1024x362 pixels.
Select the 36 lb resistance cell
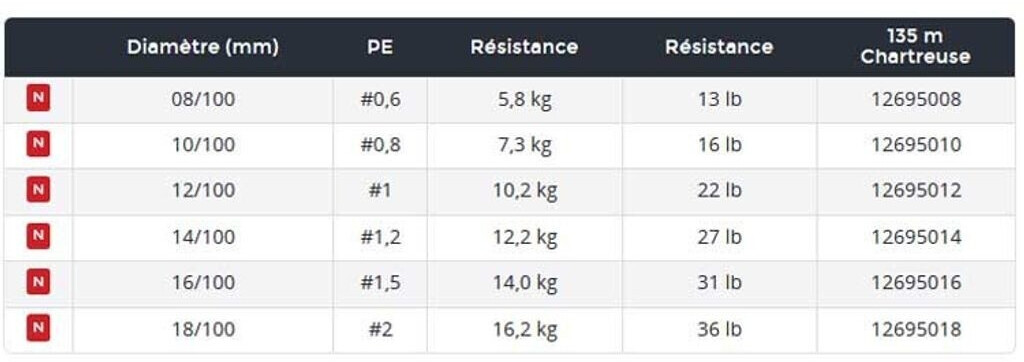click(719, 330)
